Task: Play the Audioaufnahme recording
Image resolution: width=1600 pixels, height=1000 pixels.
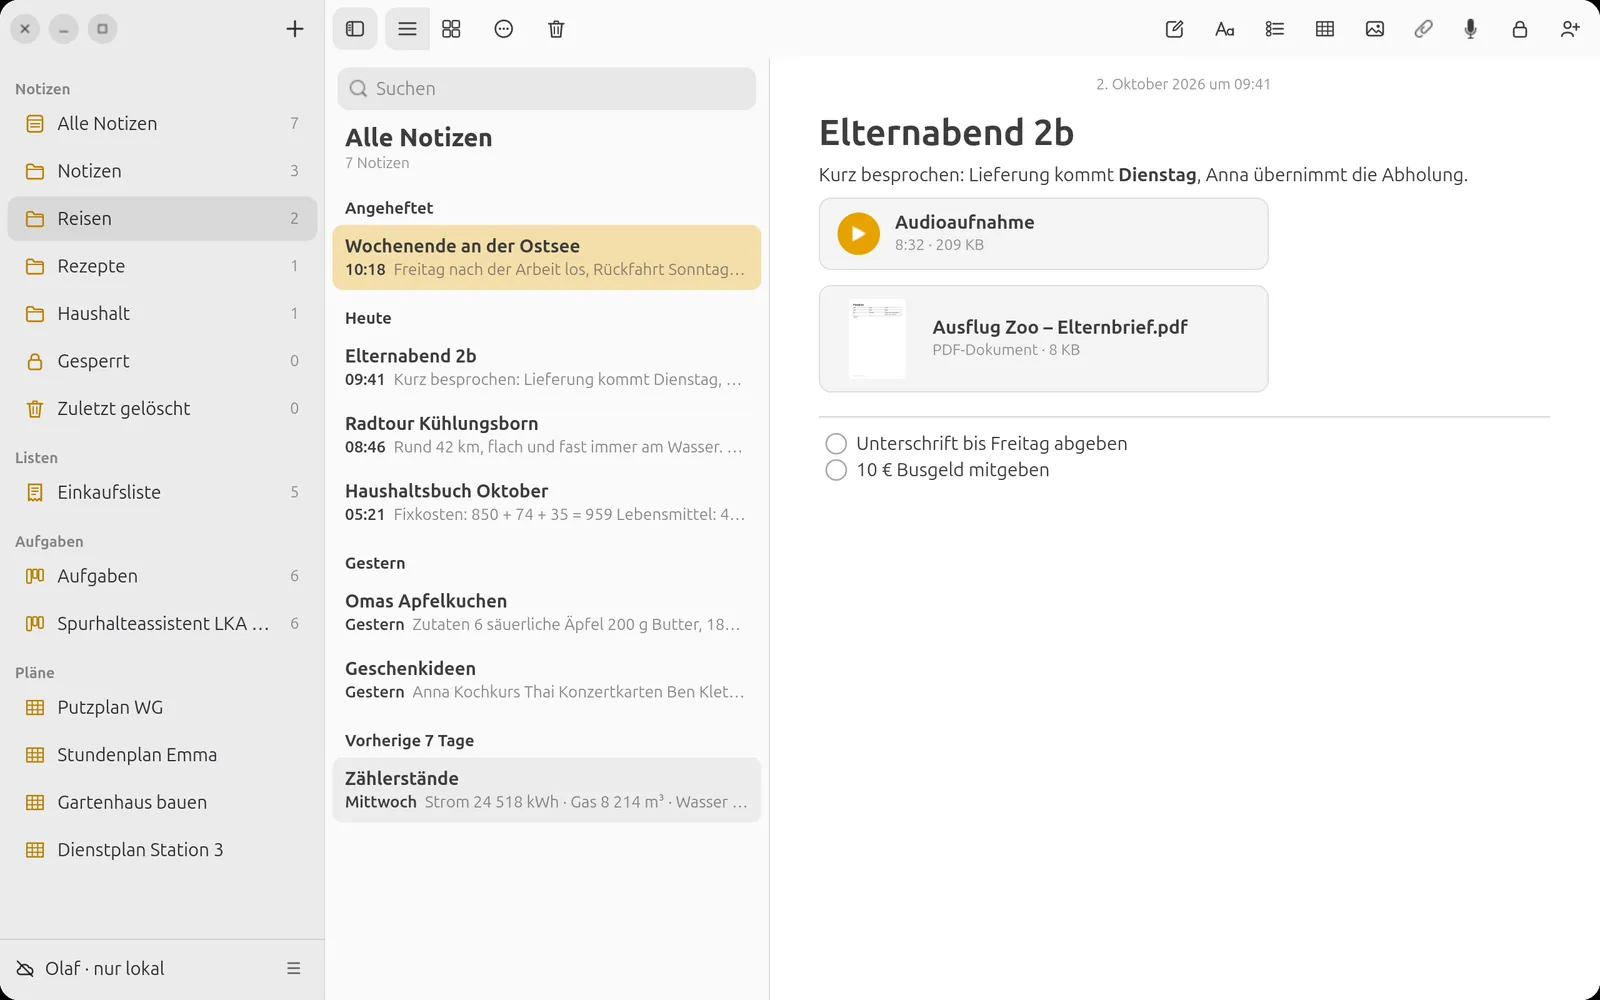Action: coord(858,234)
